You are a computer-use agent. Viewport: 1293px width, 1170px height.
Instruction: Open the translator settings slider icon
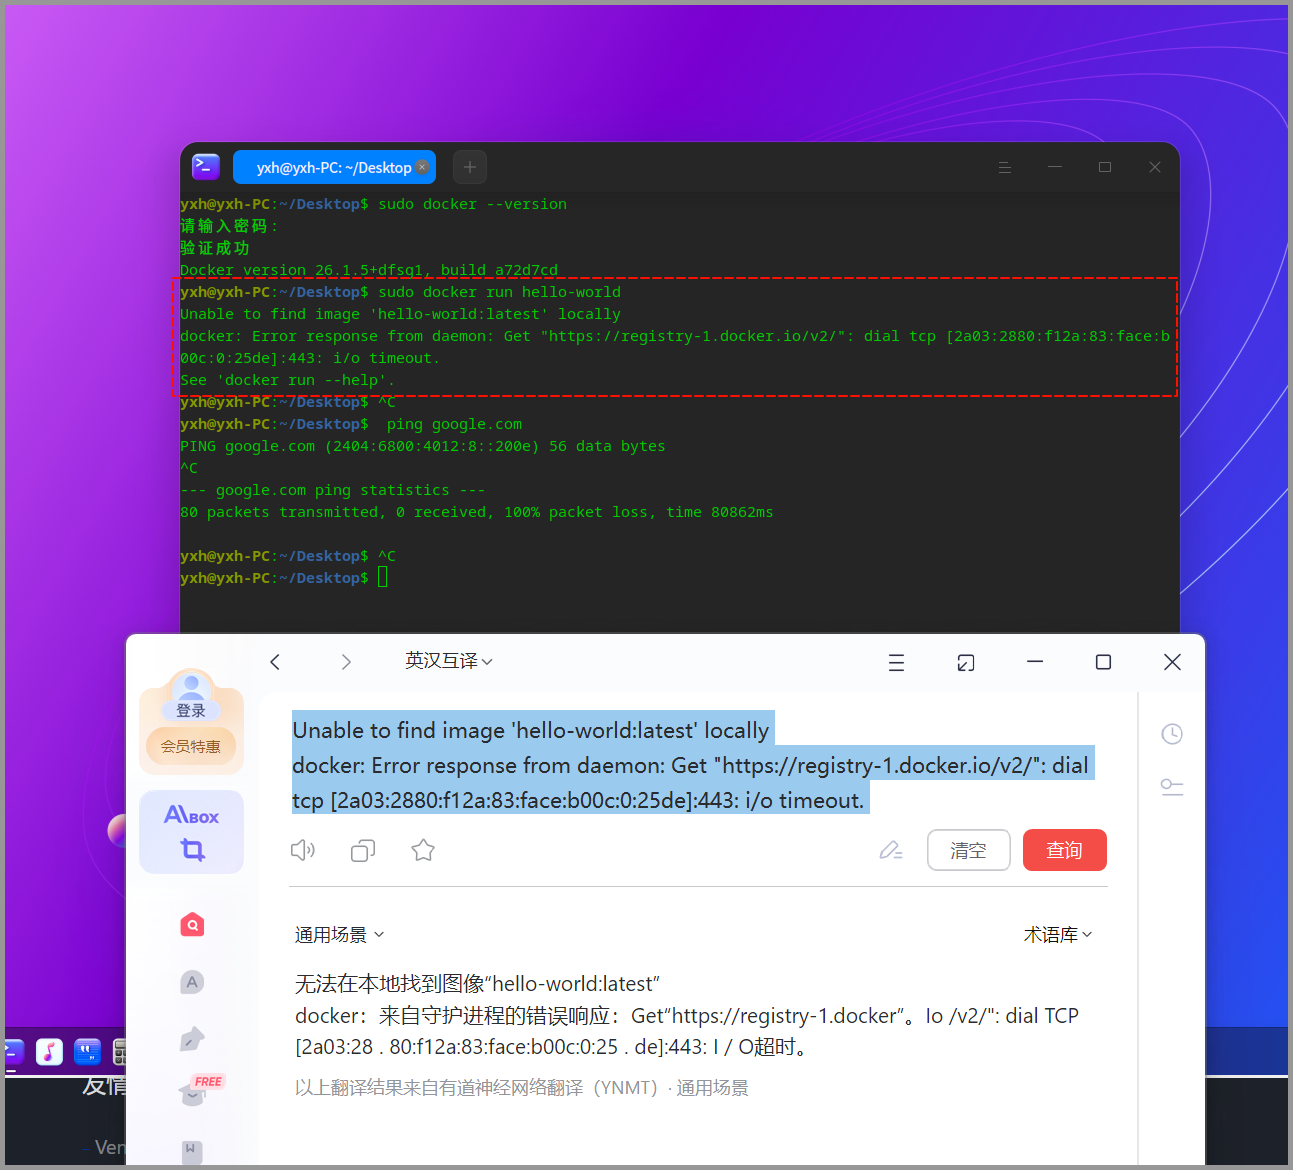coord(1172,787)
